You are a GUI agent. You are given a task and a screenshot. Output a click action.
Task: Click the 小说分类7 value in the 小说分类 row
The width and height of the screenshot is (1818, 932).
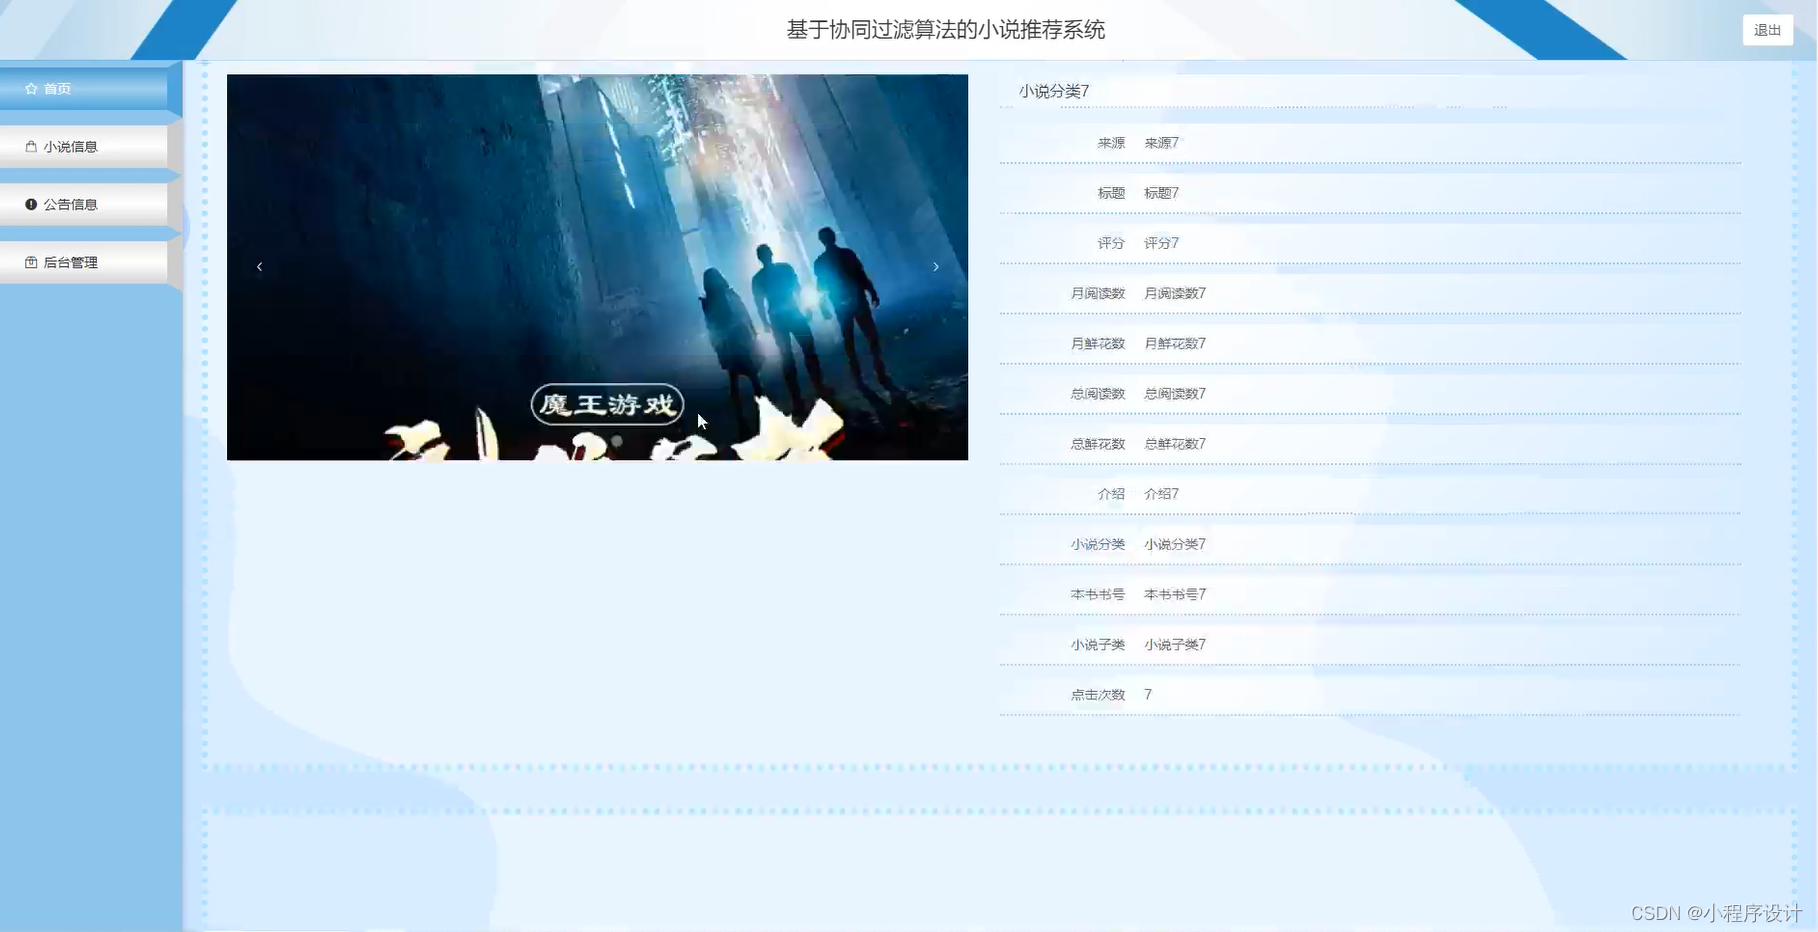[1175, 544]
